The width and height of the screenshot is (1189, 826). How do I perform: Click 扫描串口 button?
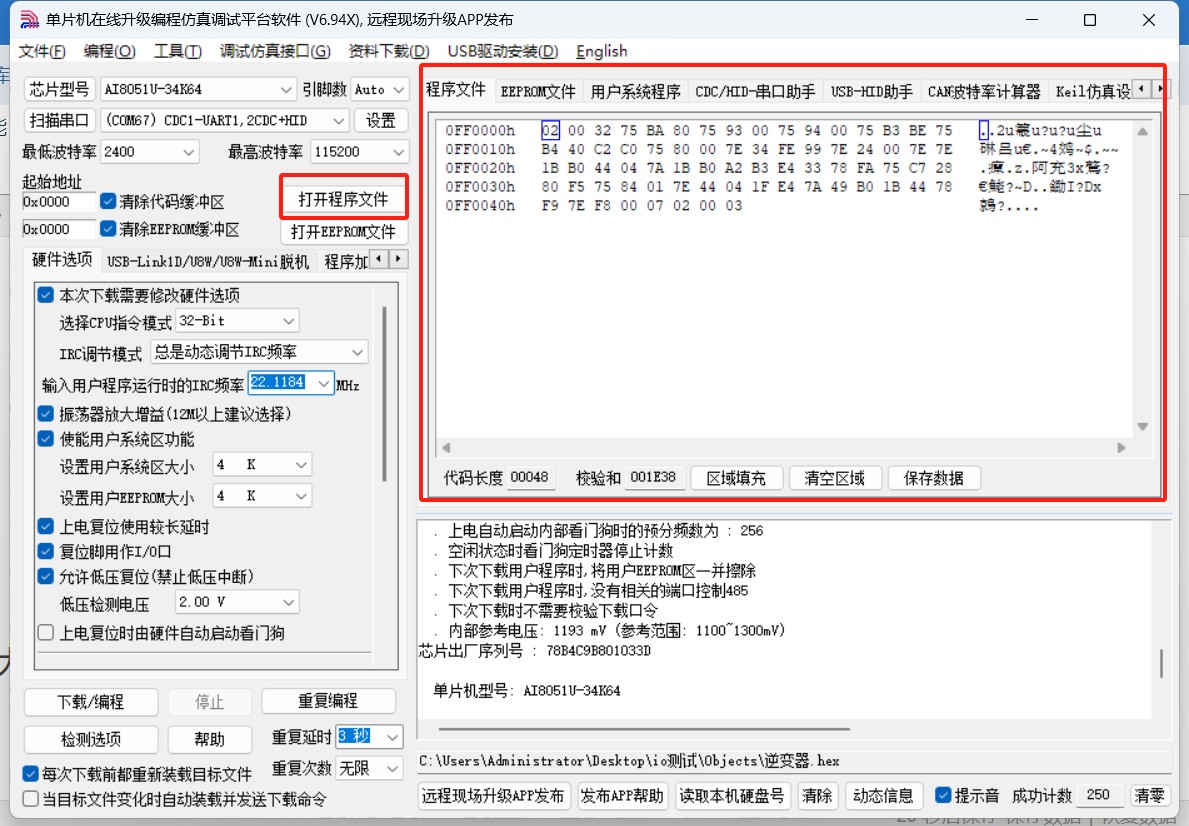pos(59,121)
